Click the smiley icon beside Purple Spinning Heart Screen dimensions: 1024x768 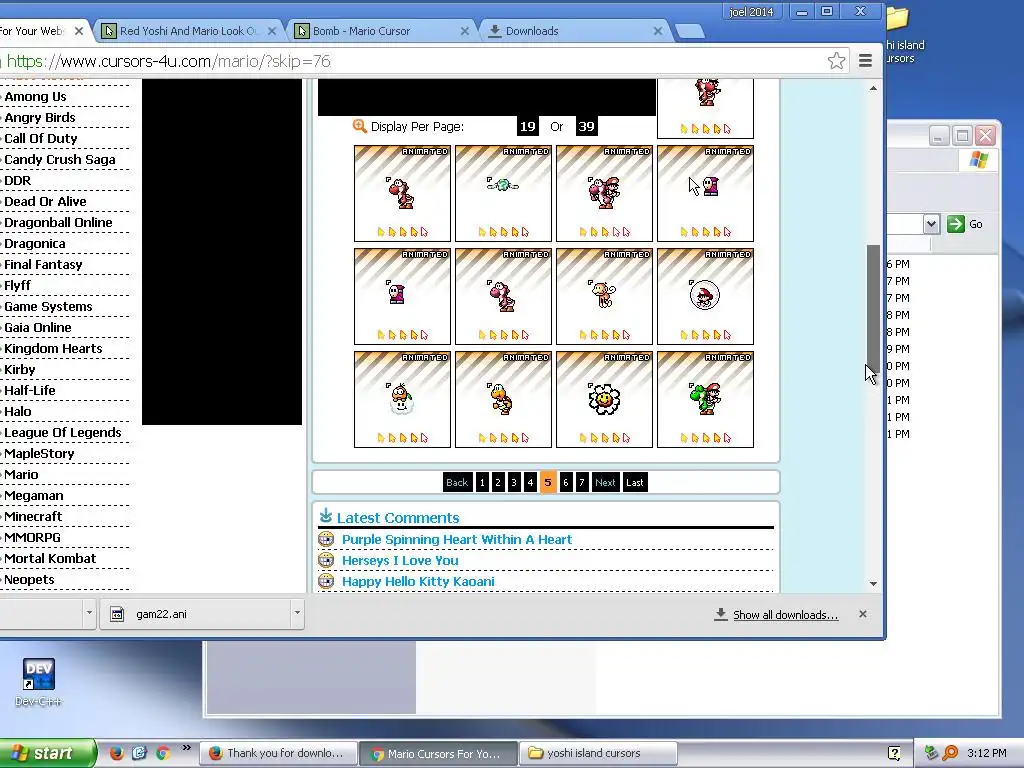pos(326,539)
